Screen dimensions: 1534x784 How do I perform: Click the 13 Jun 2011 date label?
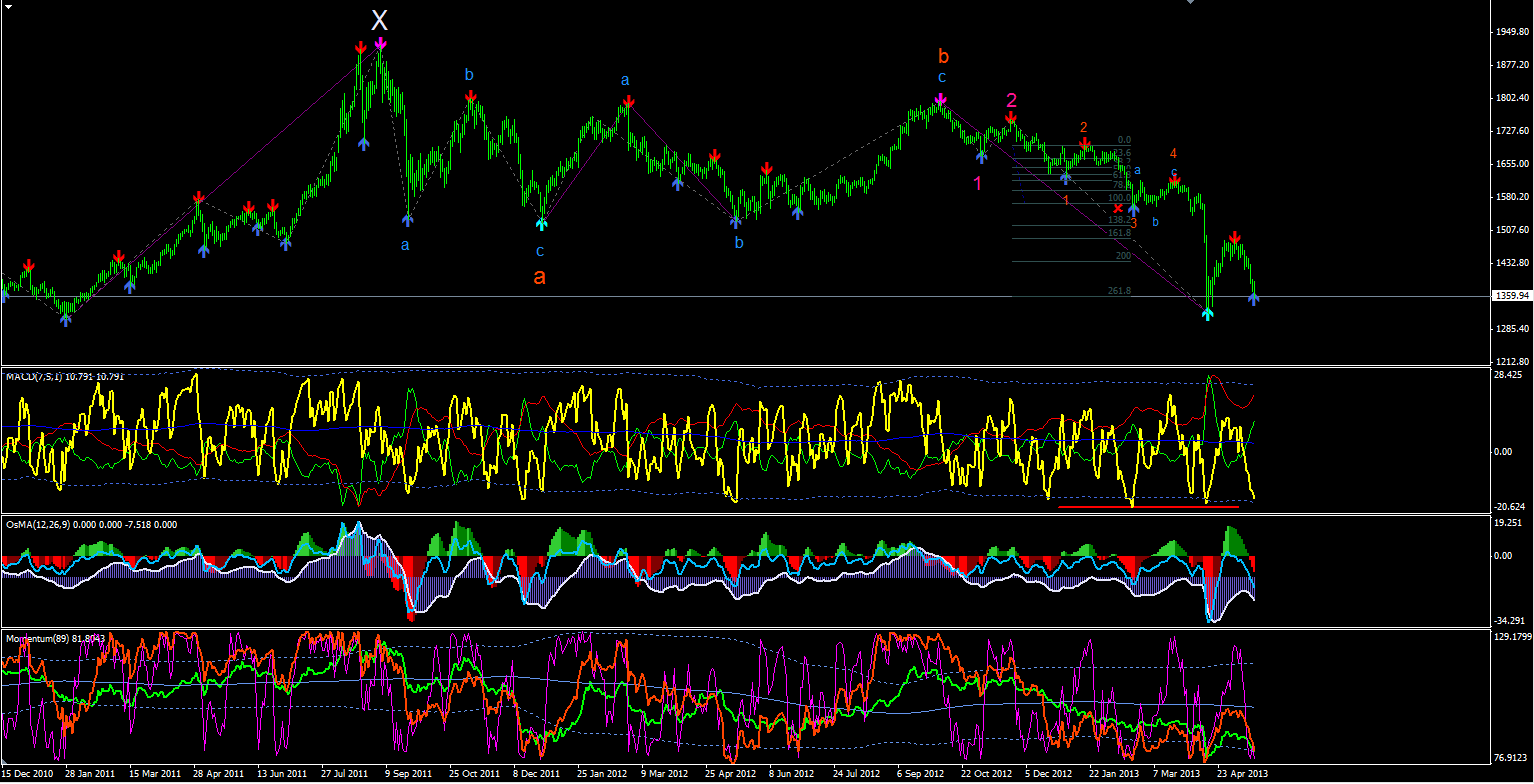[282, 774]
